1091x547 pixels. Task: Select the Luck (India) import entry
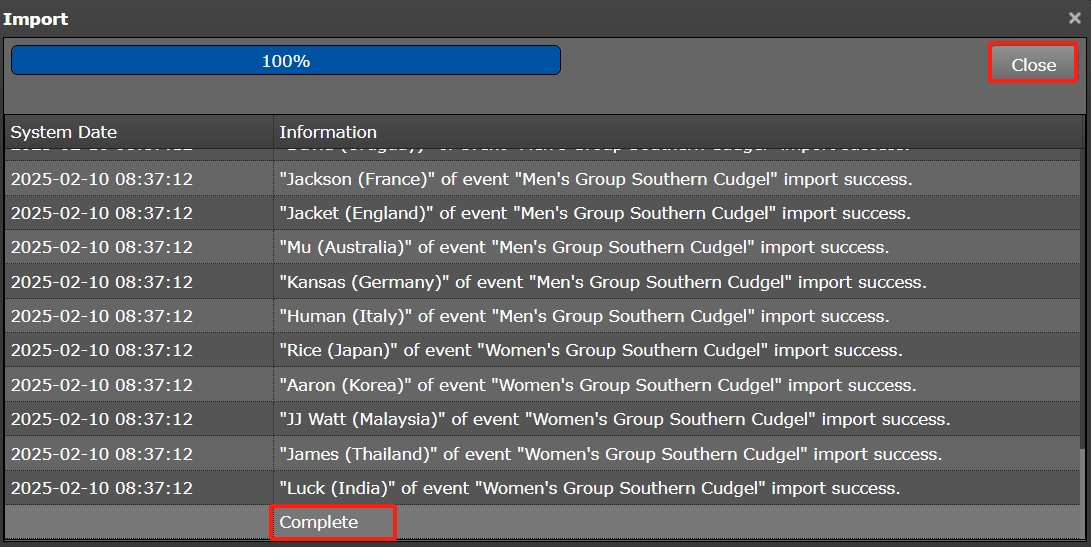[x=589, y=488]
